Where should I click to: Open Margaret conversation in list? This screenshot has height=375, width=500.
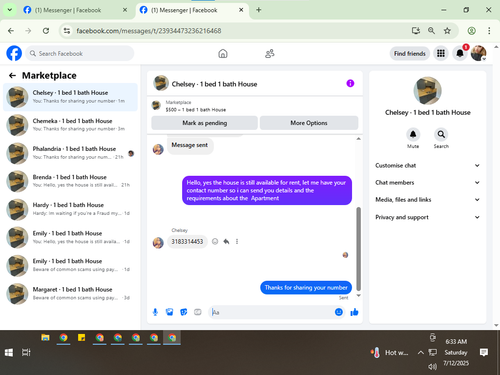pyautogui.click(x=70, y=294)
